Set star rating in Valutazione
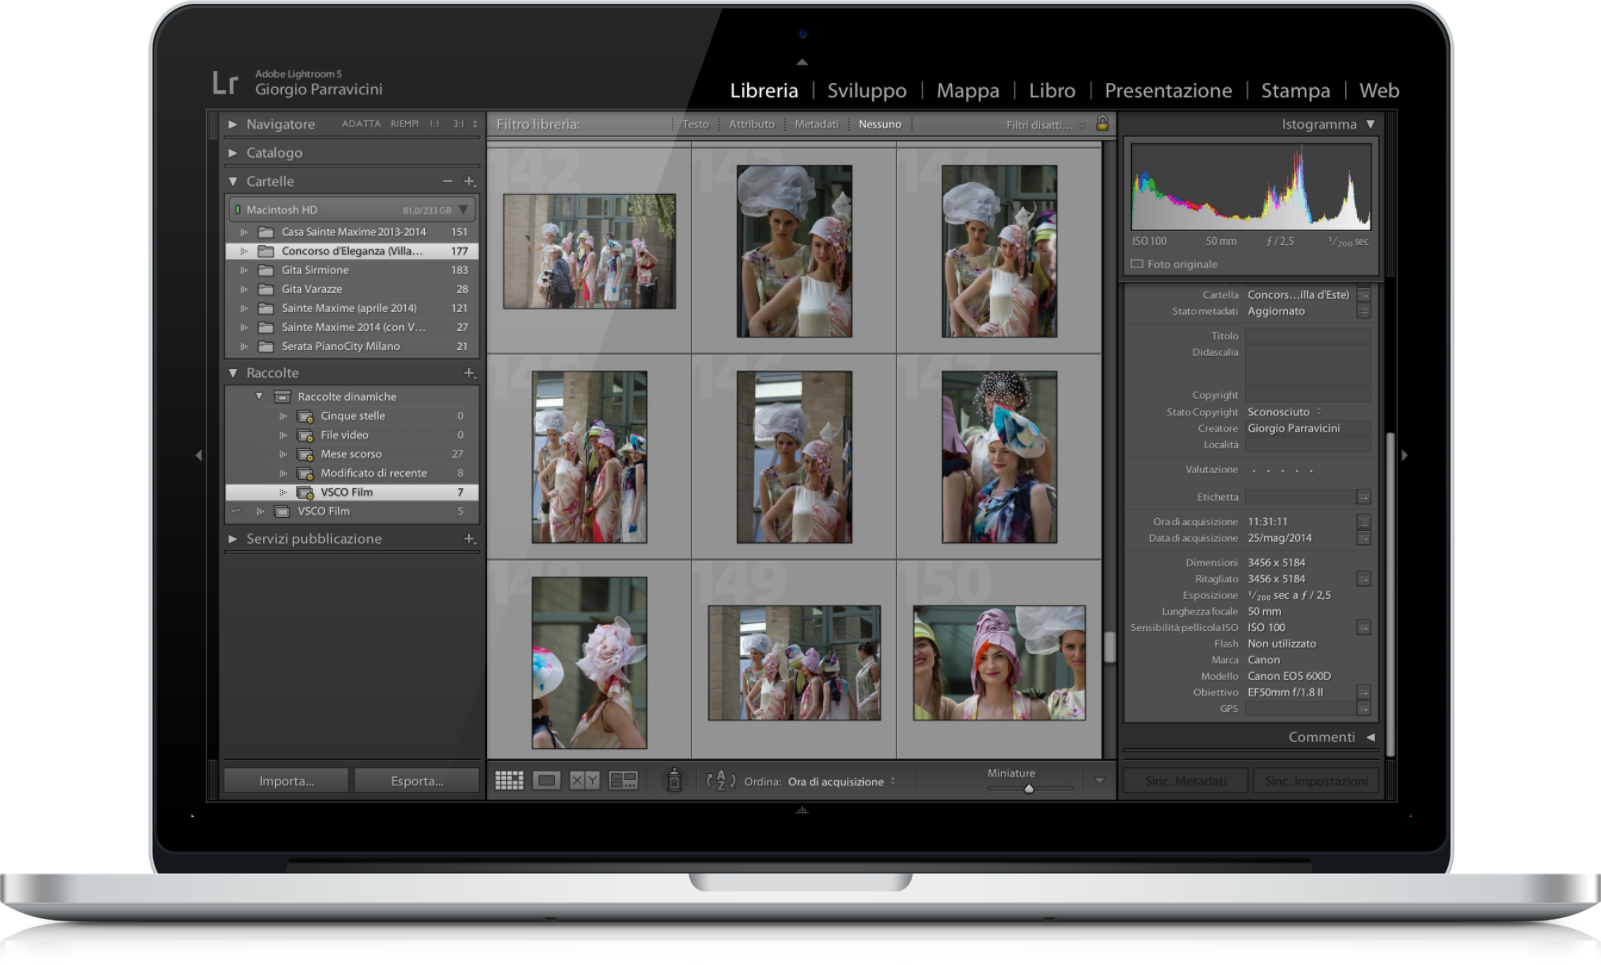 click(x=1282, y=470)
